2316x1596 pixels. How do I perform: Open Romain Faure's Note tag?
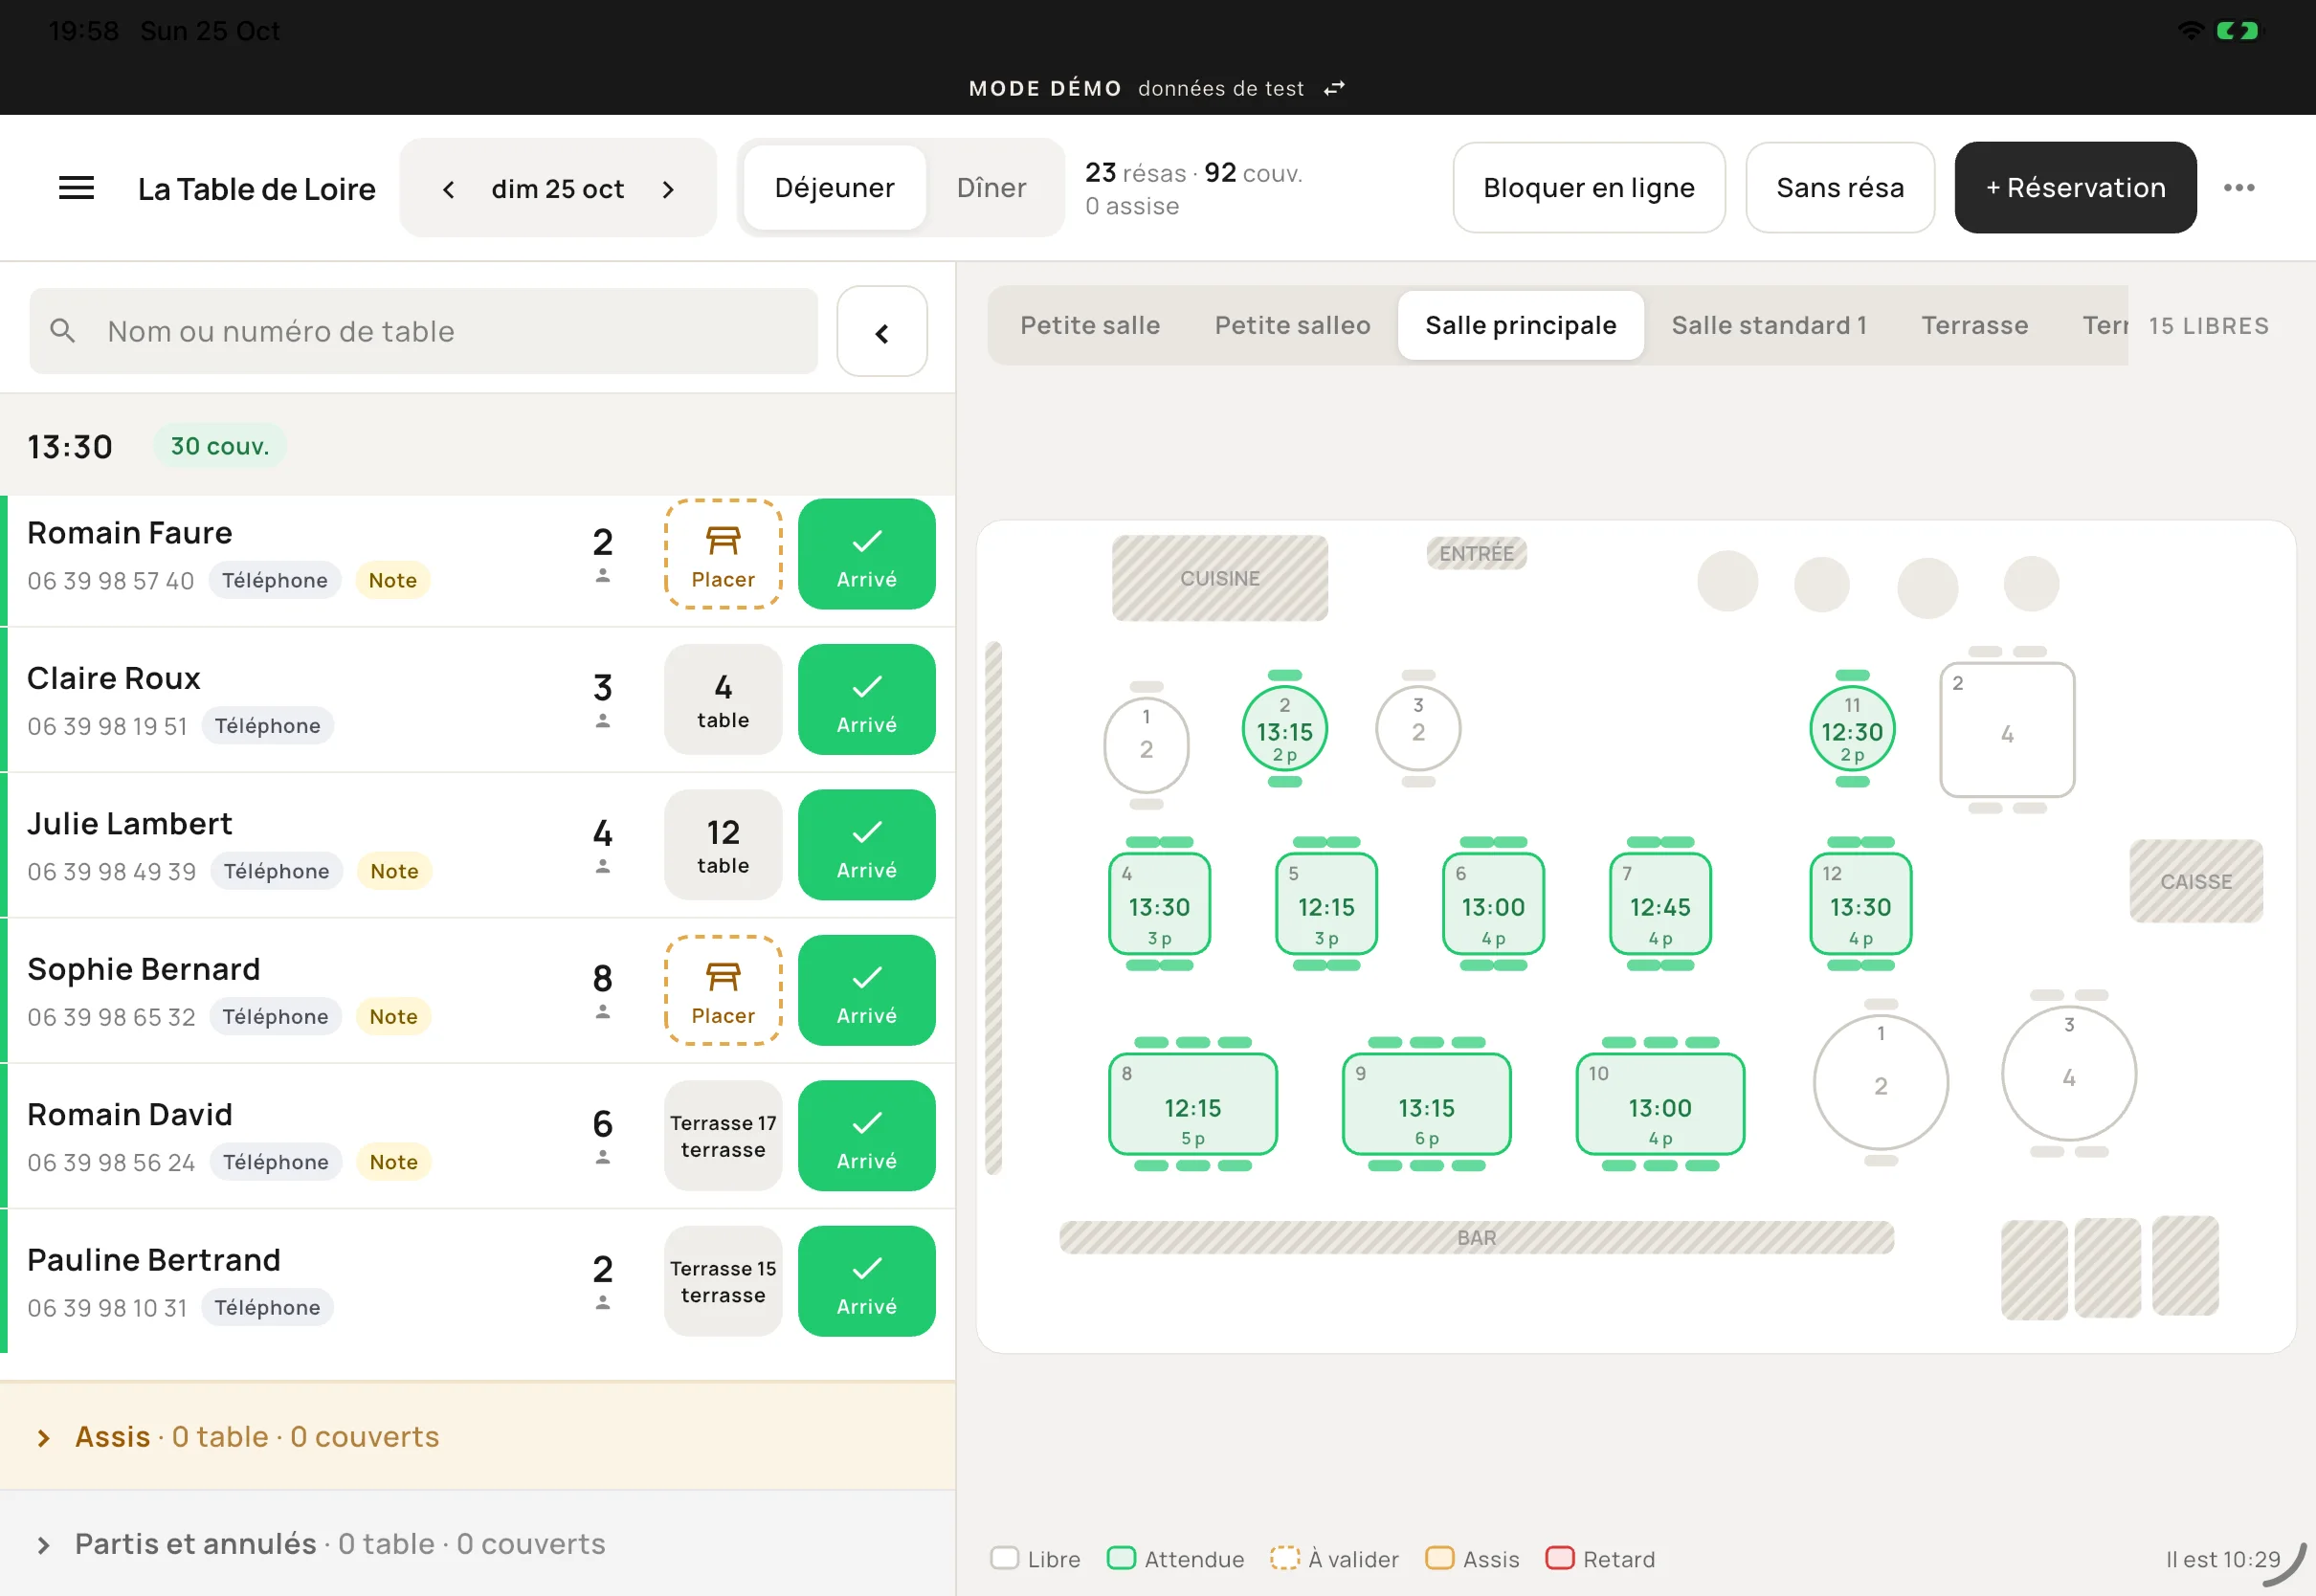393,581
